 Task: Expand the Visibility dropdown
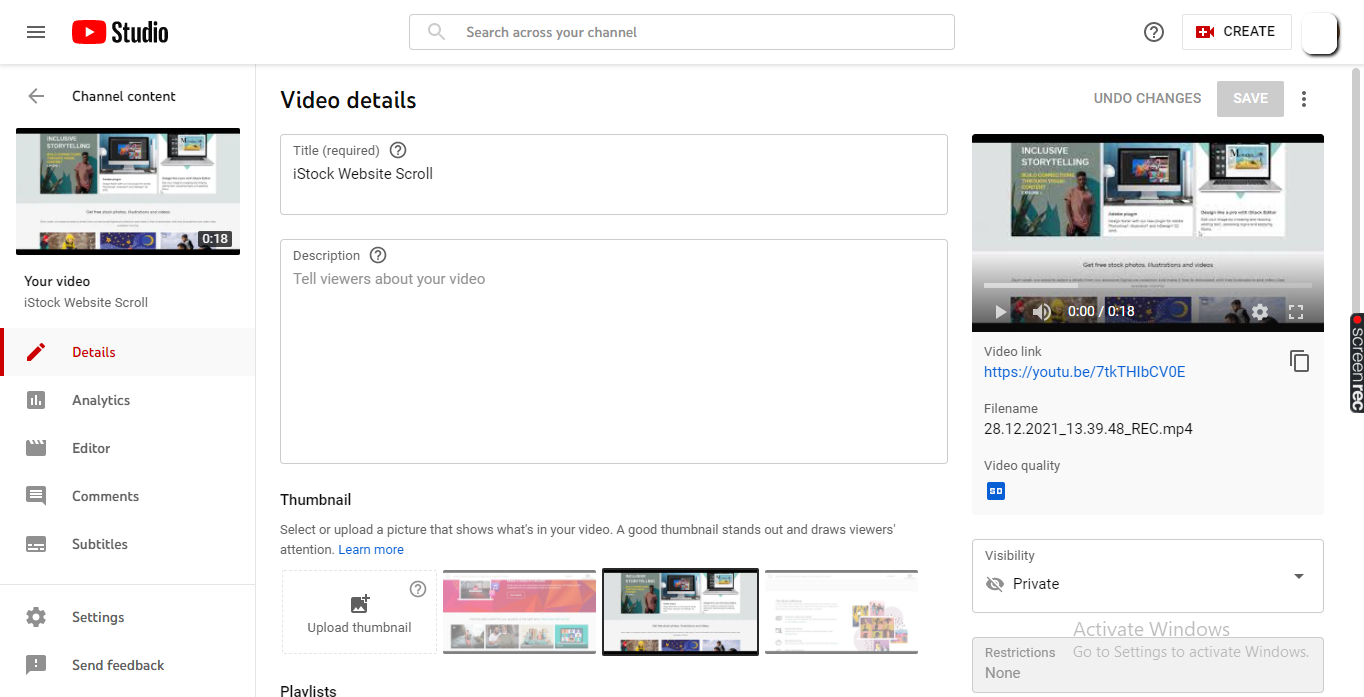[1148, 576]
